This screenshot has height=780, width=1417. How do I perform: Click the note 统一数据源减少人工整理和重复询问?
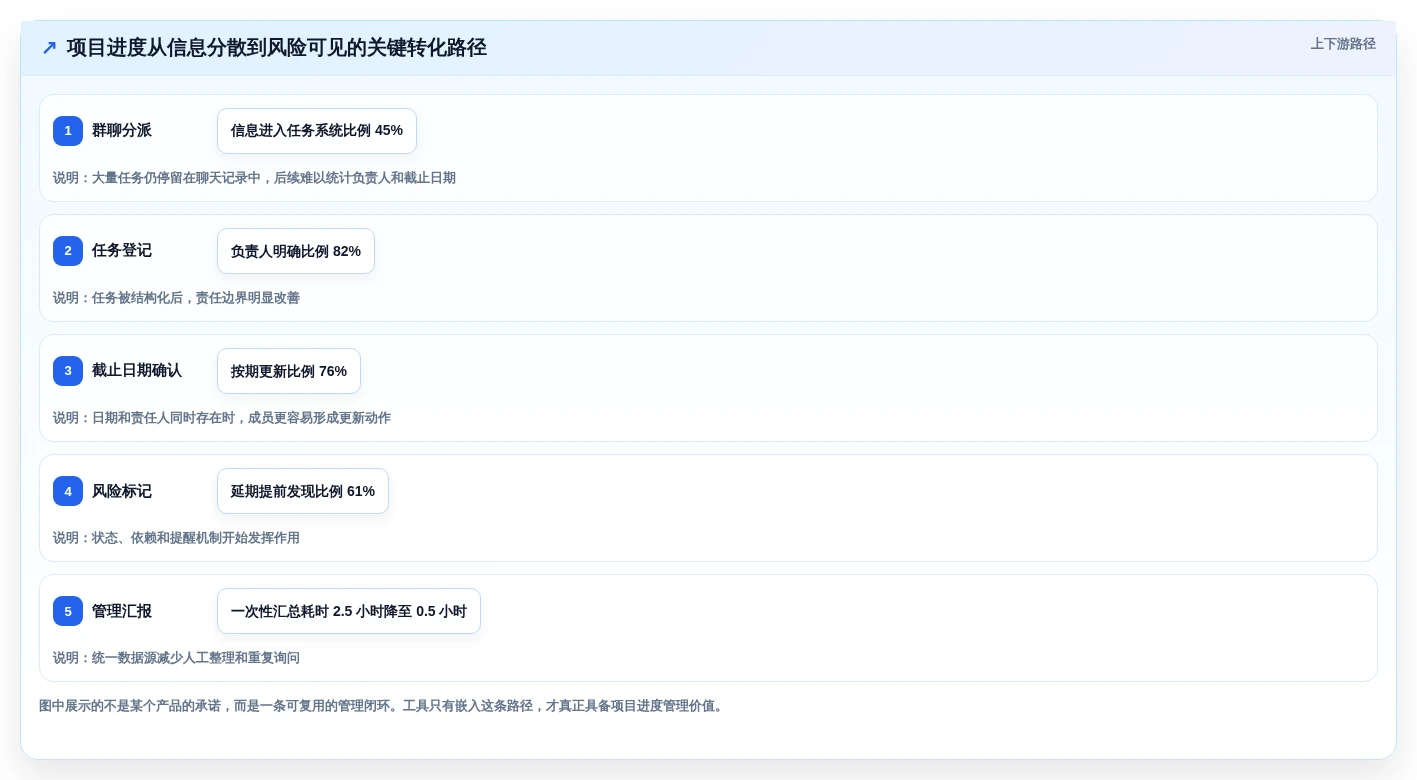[x=176, y=658]
